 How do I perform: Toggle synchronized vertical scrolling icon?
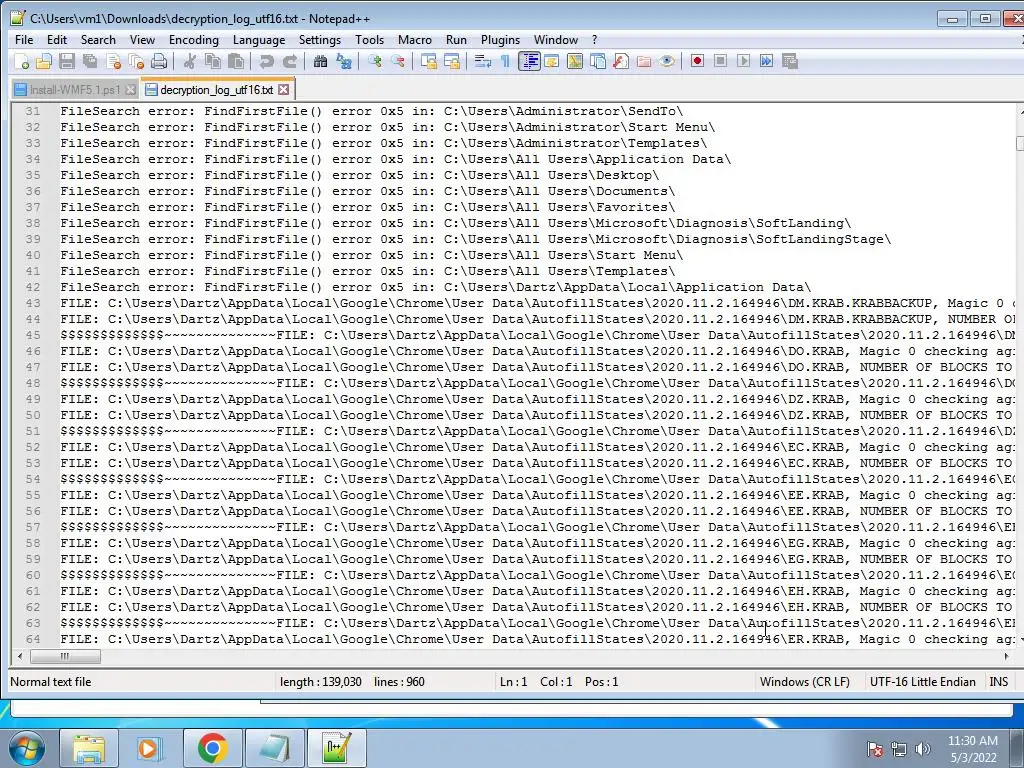[x=428, y=61]
